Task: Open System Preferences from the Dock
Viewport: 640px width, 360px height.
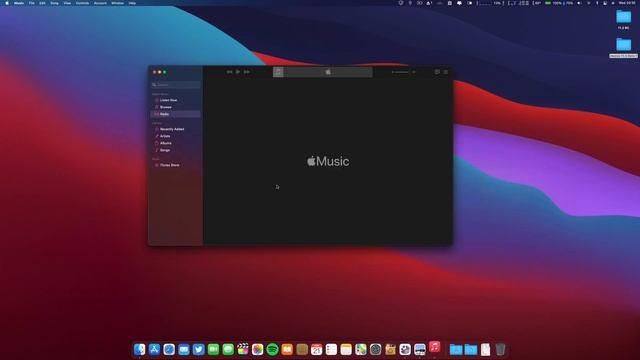Action: (x=376, y=349)
